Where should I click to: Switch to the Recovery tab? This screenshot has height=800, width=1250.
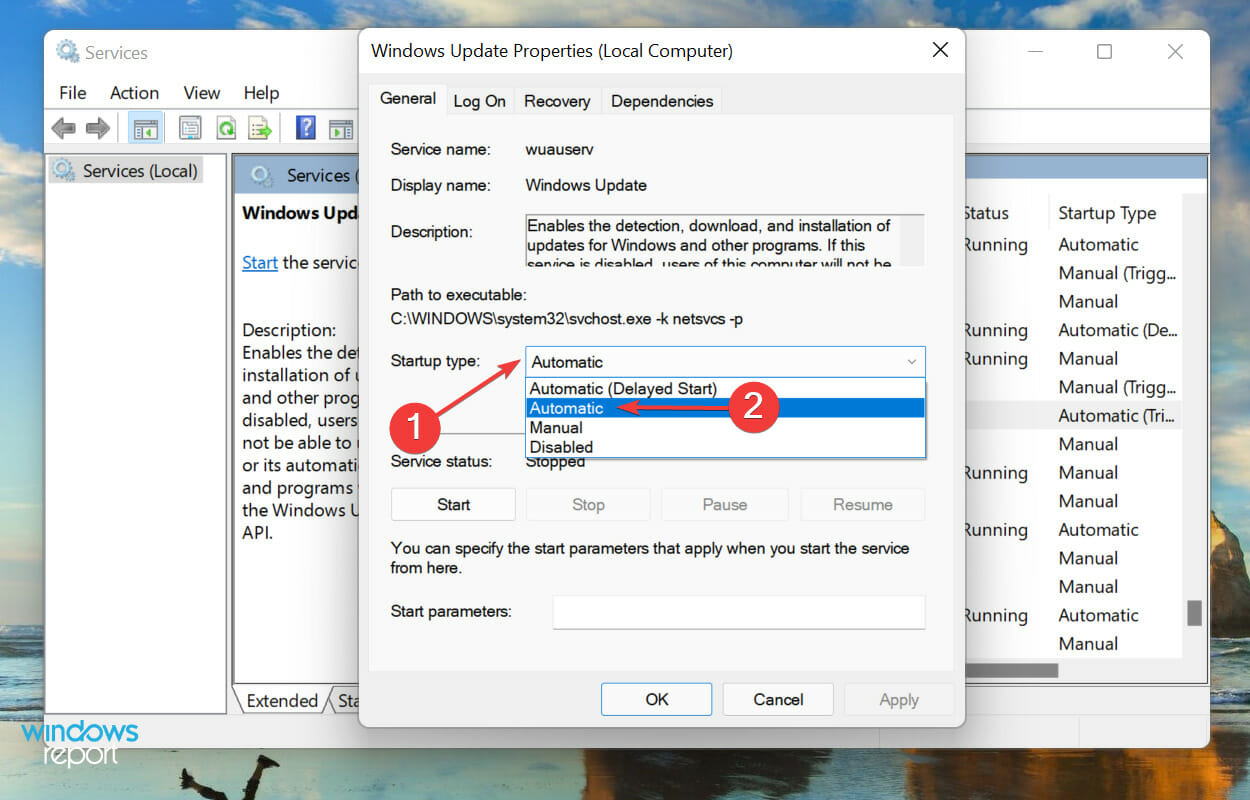[557, 101]
